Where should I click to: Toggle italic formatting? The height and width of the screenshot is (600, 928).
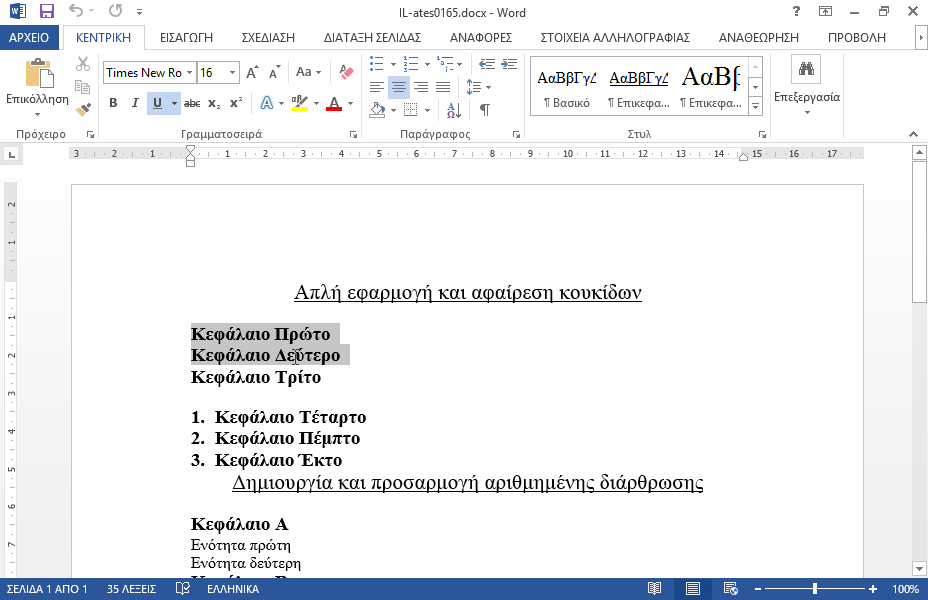[x=135, y=104]
